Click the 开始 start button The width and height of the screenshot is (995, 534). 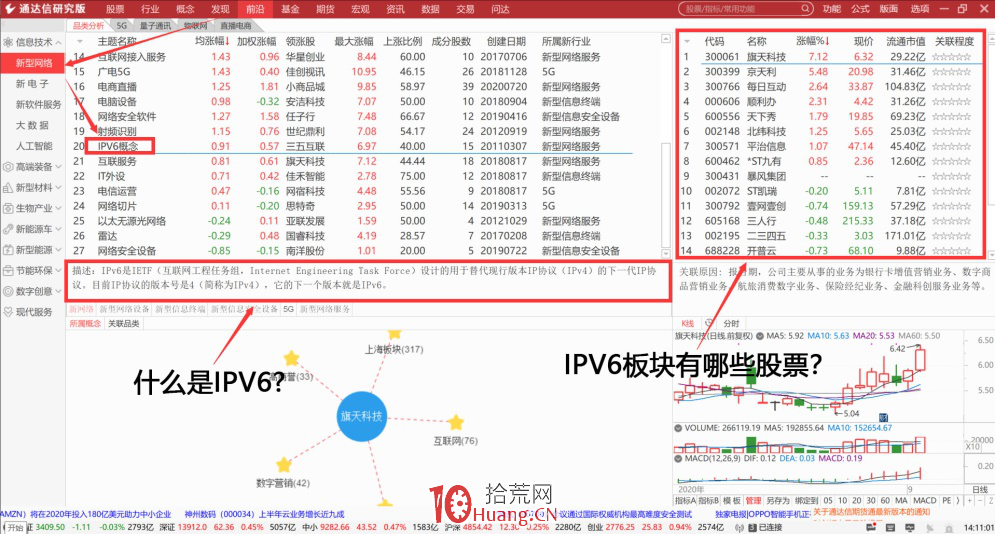point(15,528)
